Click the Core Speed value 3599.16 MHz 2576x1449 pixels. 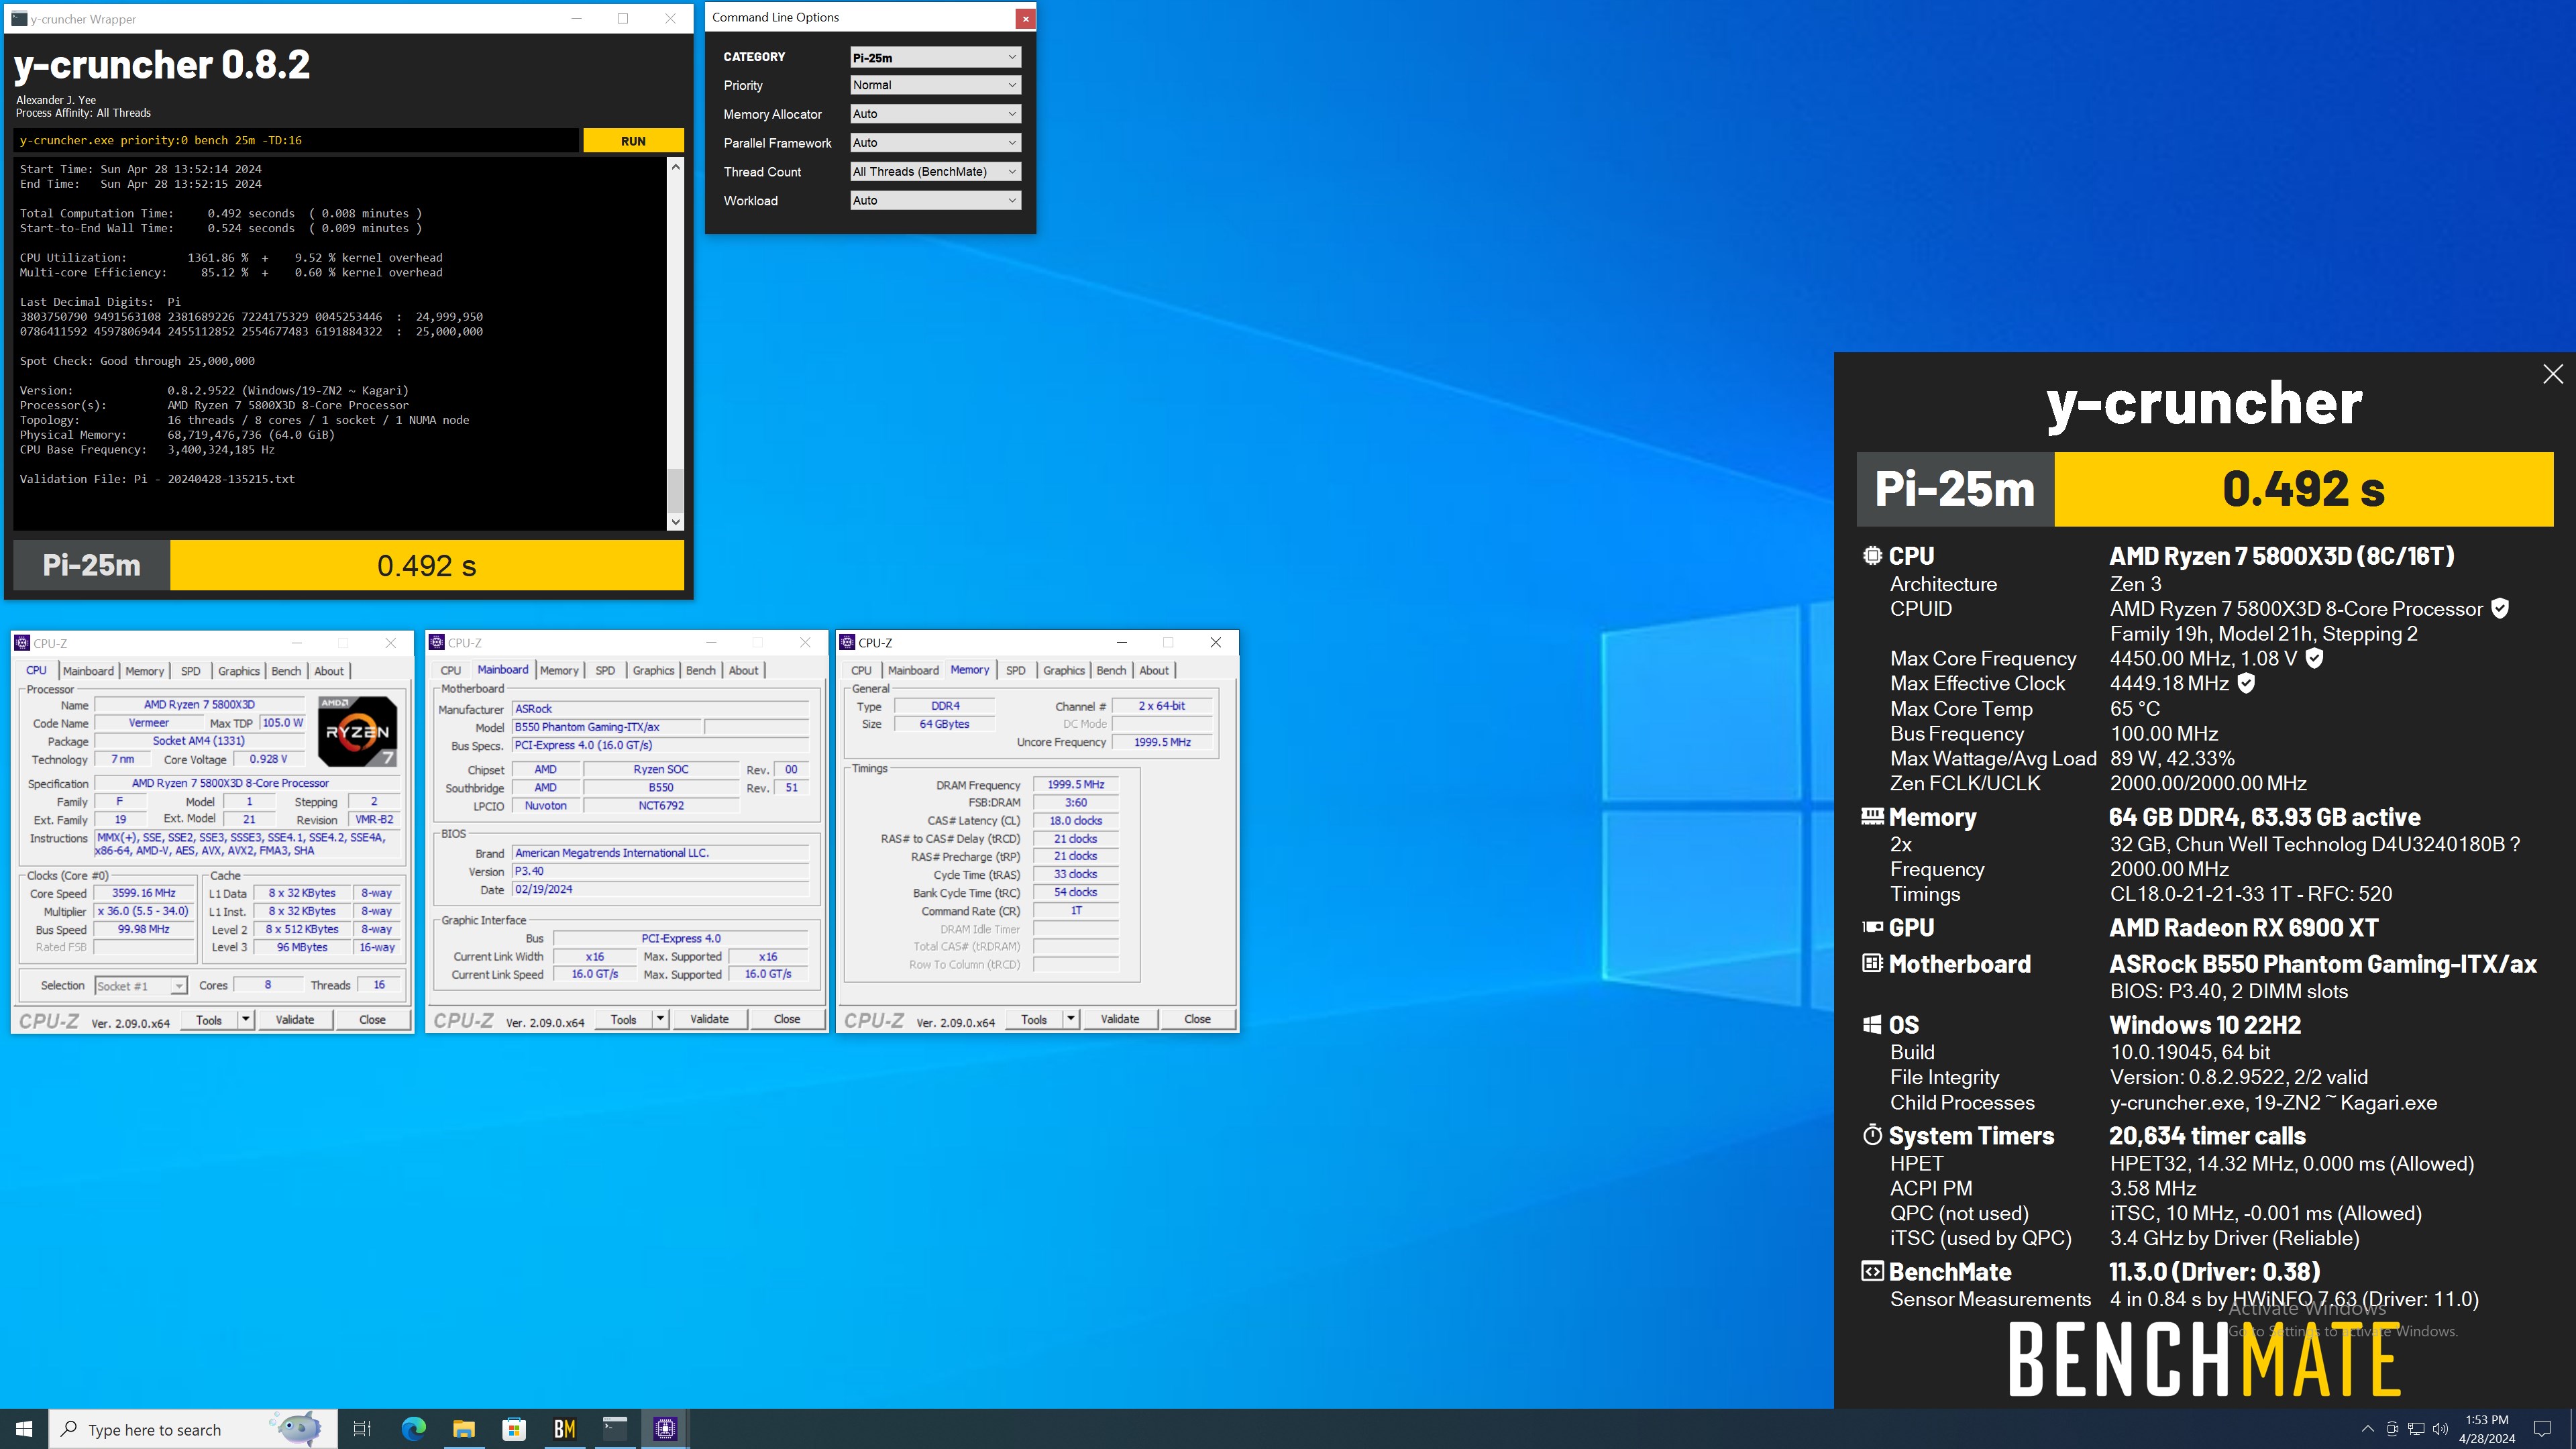coord(144,893)
